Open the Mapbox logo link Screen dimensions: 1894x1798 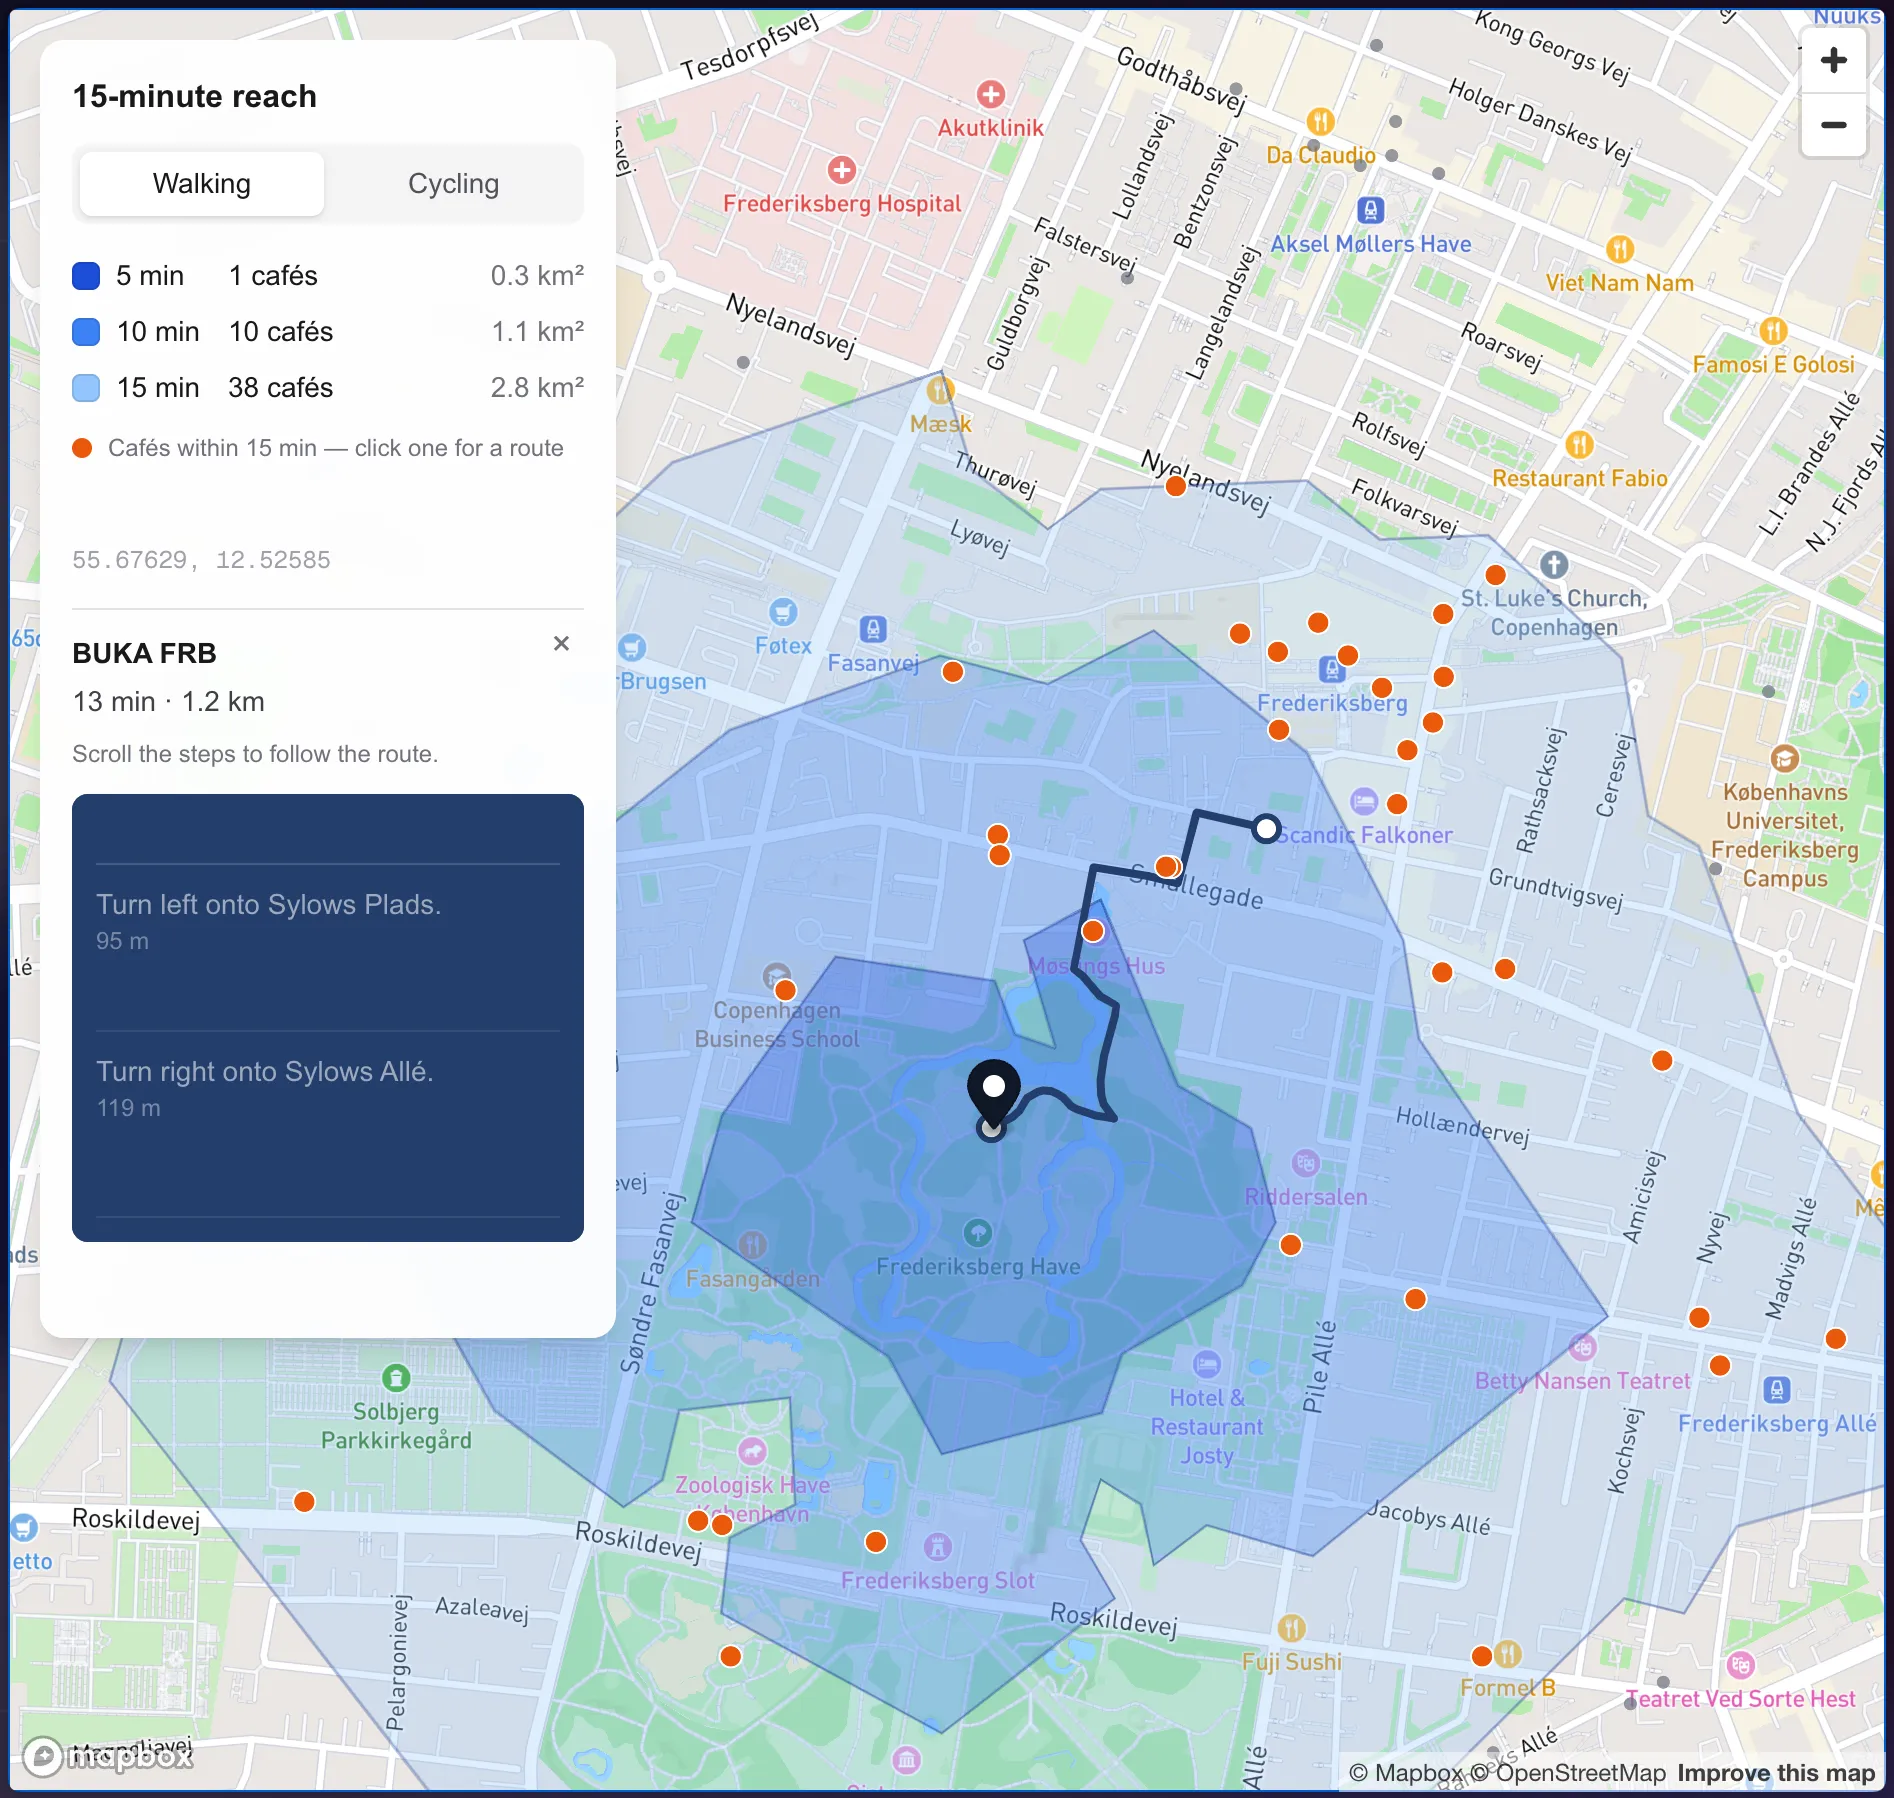(108, 1756)
